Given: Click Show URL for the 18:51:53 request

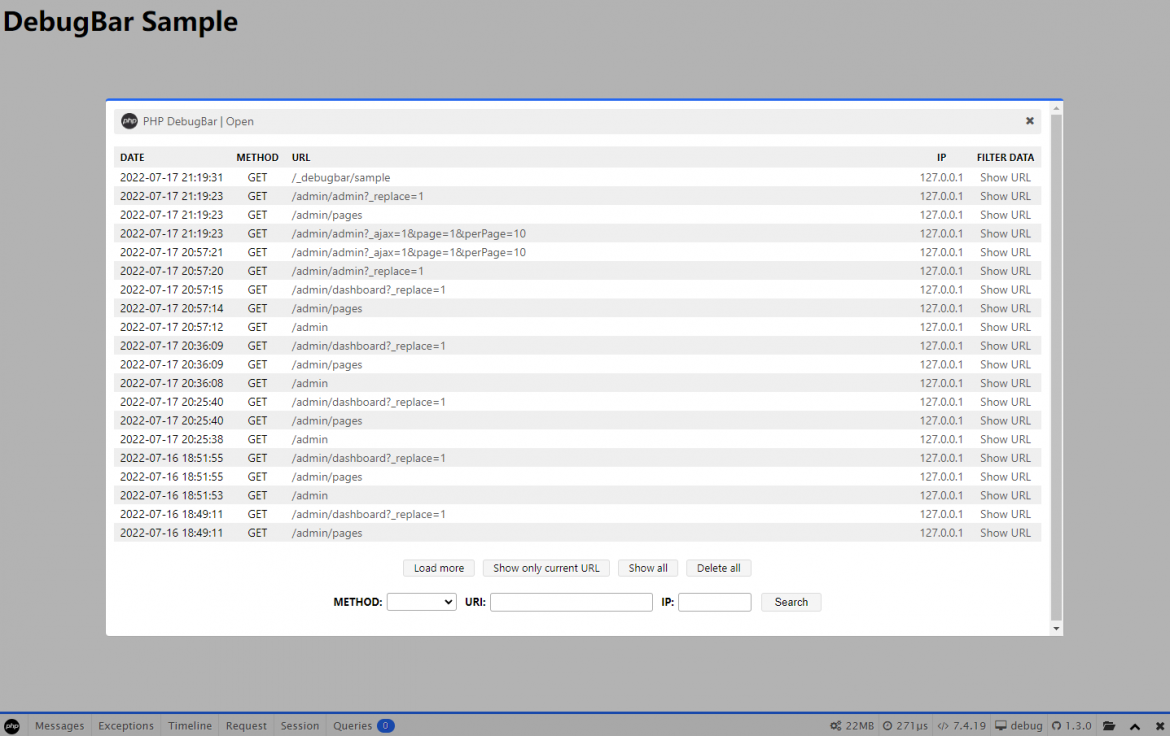Looking at the screenshot, I should click(1005, 495).
